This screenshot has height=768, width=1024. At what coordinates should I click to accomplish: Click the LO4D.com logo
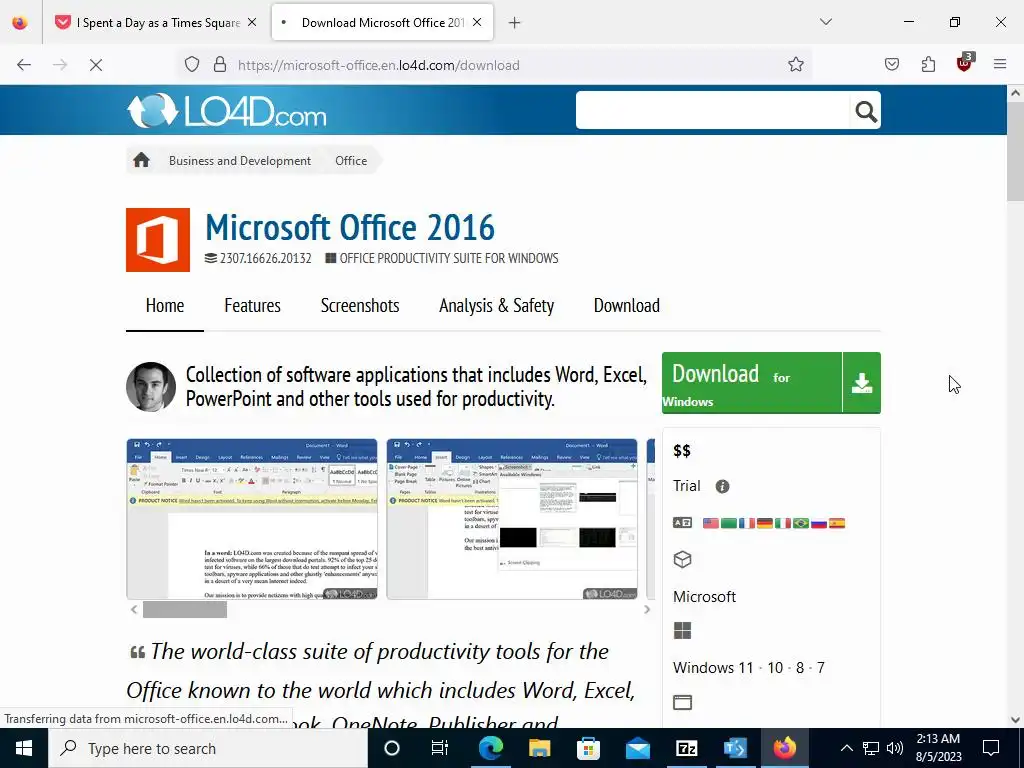(x=227, y=110)
